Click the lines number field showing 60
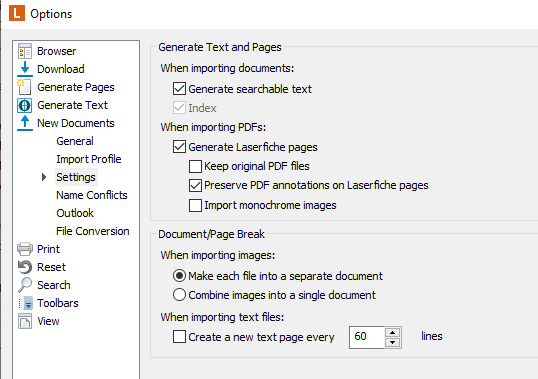538x379 pixels. 366,337
